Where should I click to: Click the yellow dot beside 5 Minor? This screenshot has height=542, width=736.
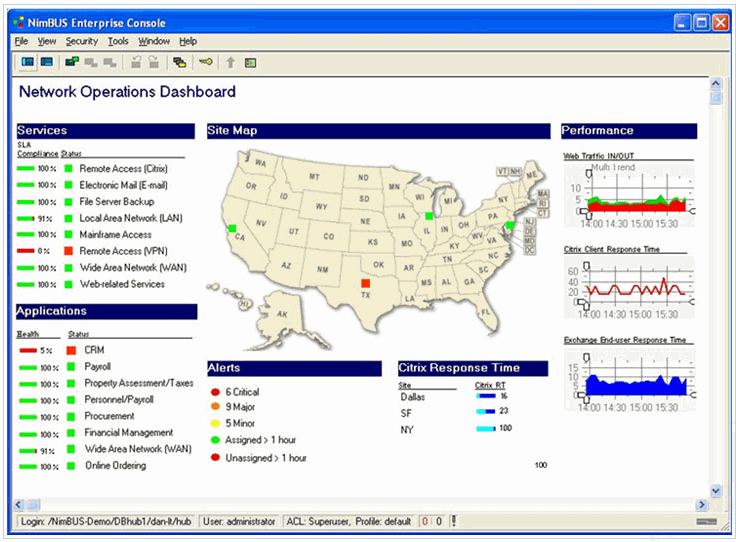click(215, 423)
